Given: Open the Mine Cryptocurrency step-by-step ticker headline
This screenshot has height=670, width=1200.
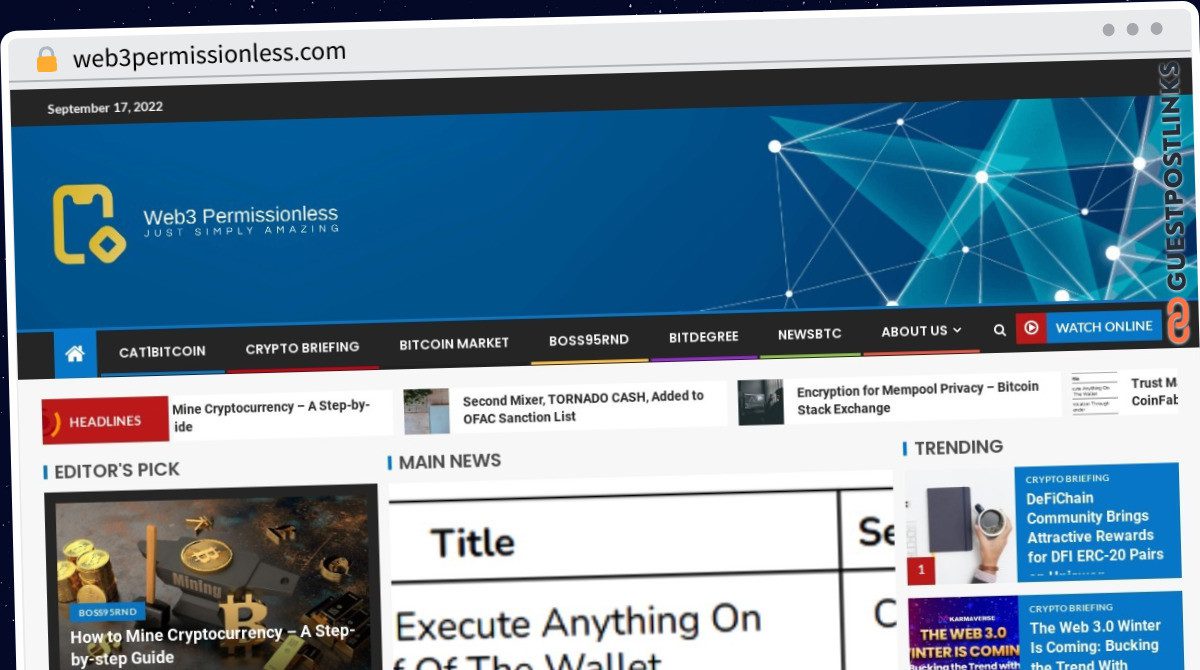Looking at the screenshot, I should pyautogui.click(x=271, y=417).
